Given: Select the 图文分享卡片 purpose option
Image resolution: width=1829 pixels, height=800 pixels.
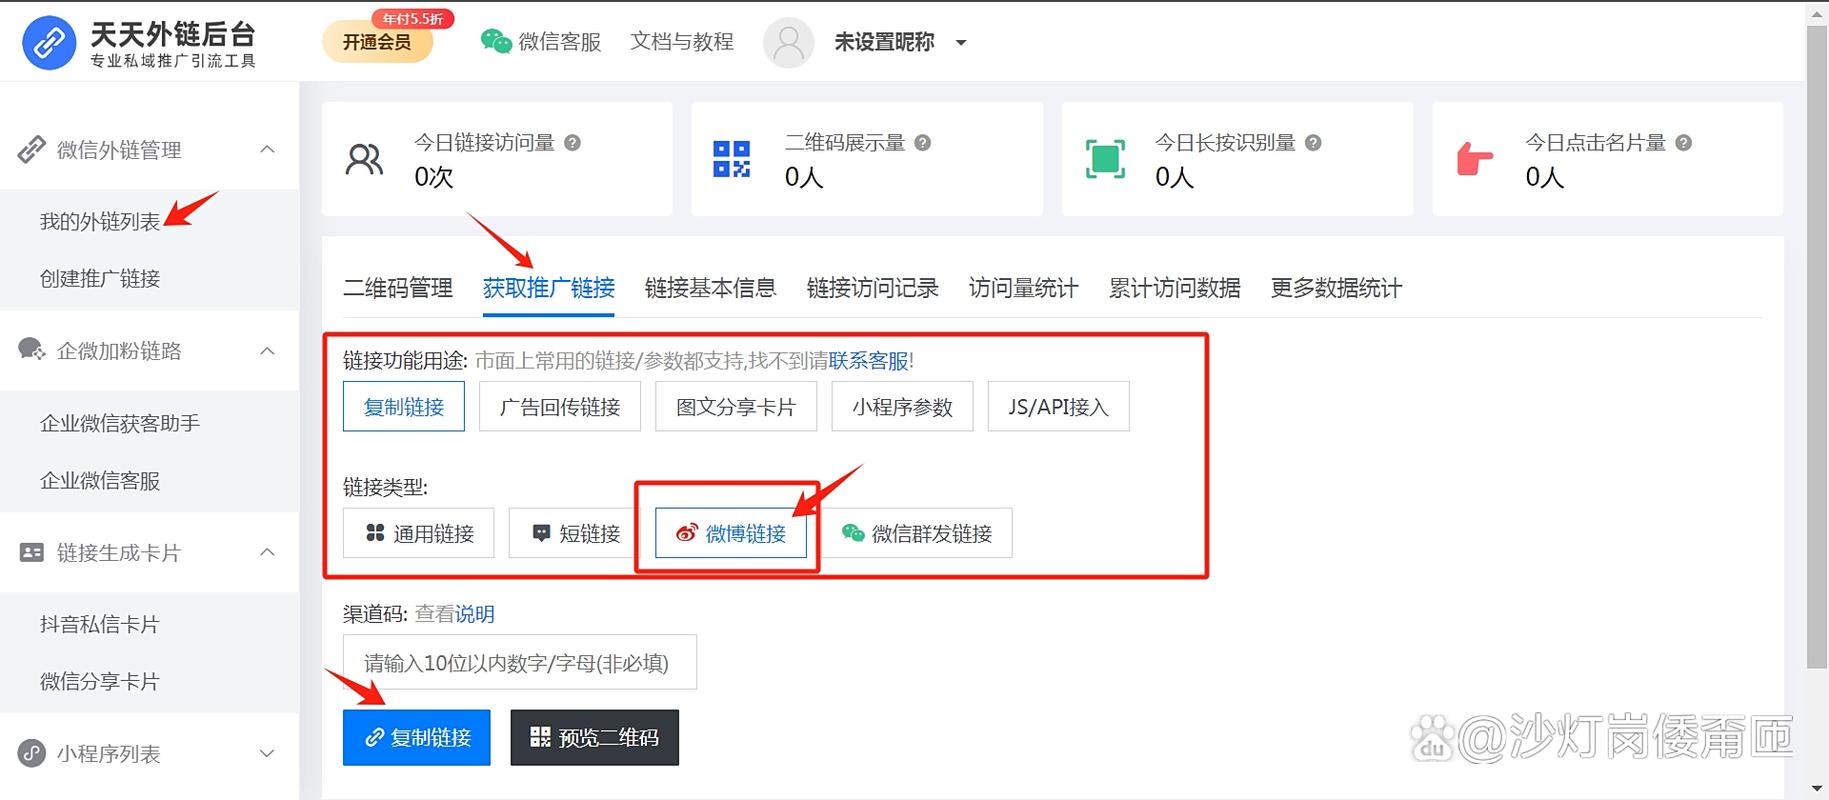Looking at the screenshot, I should (x=736, y=406).
